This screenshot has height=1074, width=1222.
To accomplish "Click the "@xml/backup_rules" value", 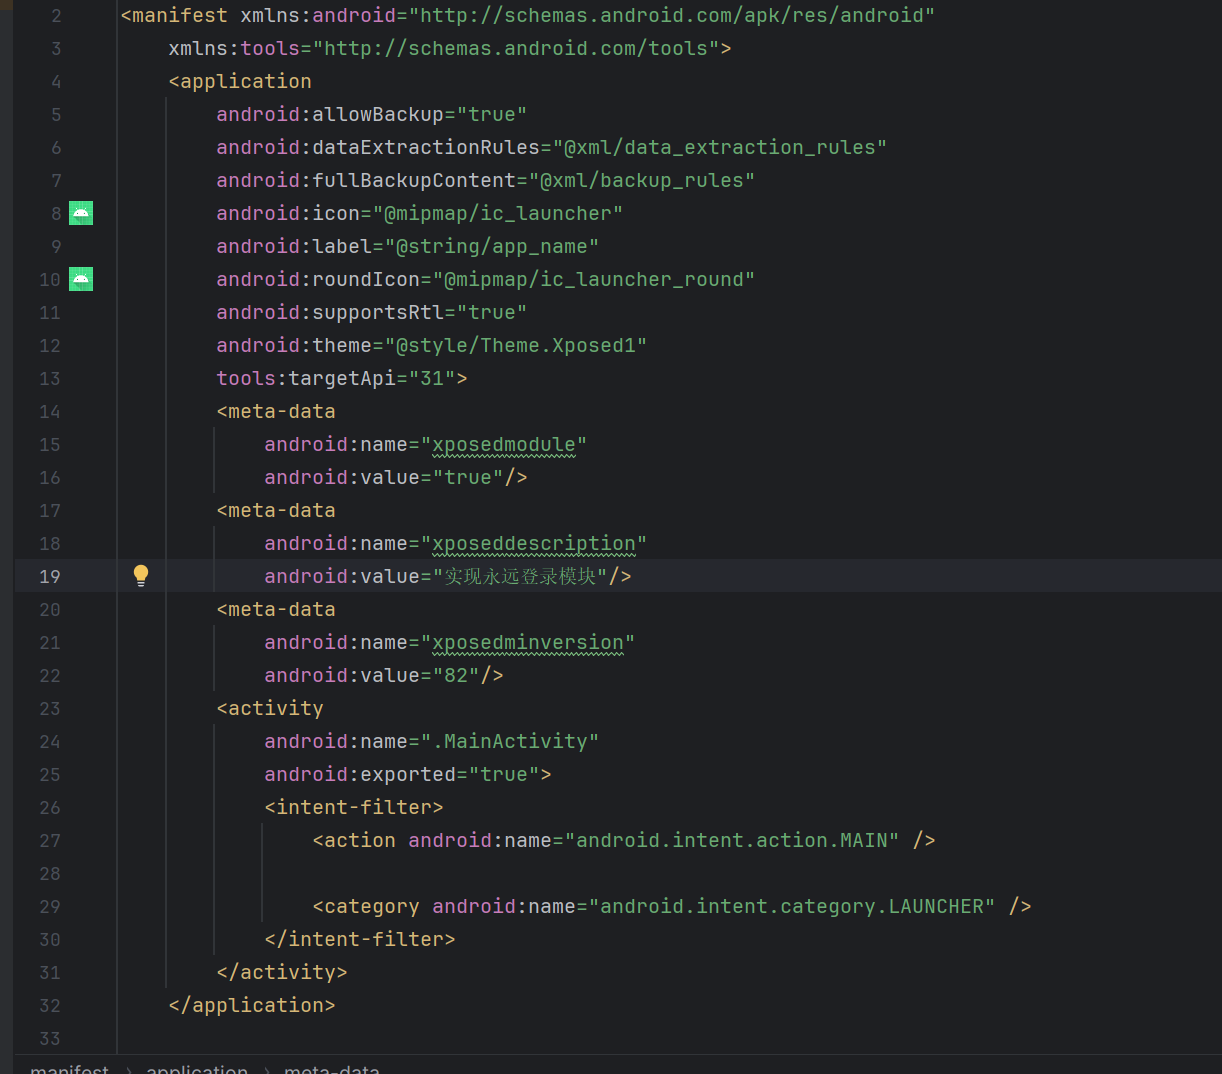I will [642, 181].
